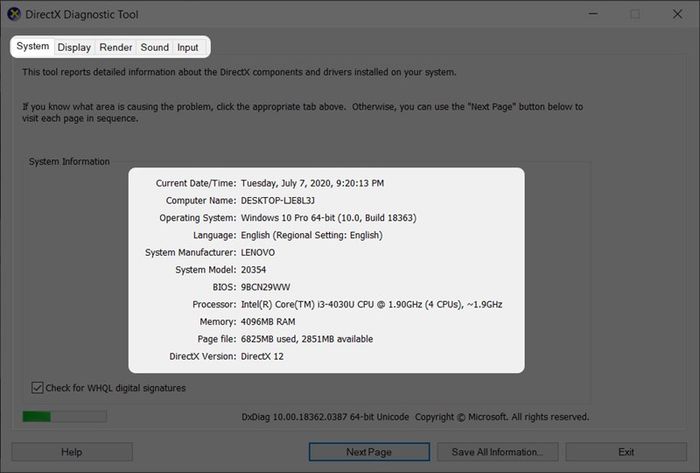Image resolution: width=700 pixels, height=473 pixels.
Task: Click system model value 20354
Action: click(253, 270)
